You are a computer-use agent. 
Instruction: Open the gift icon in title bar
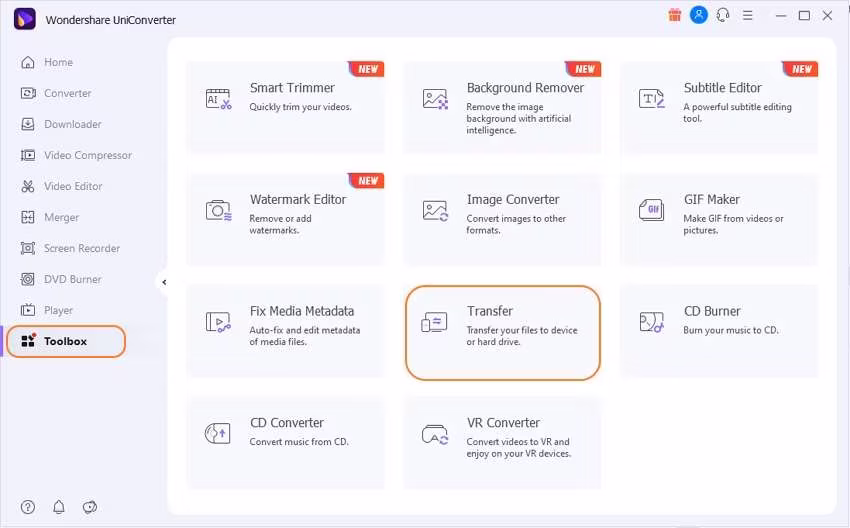click(674, 15)
